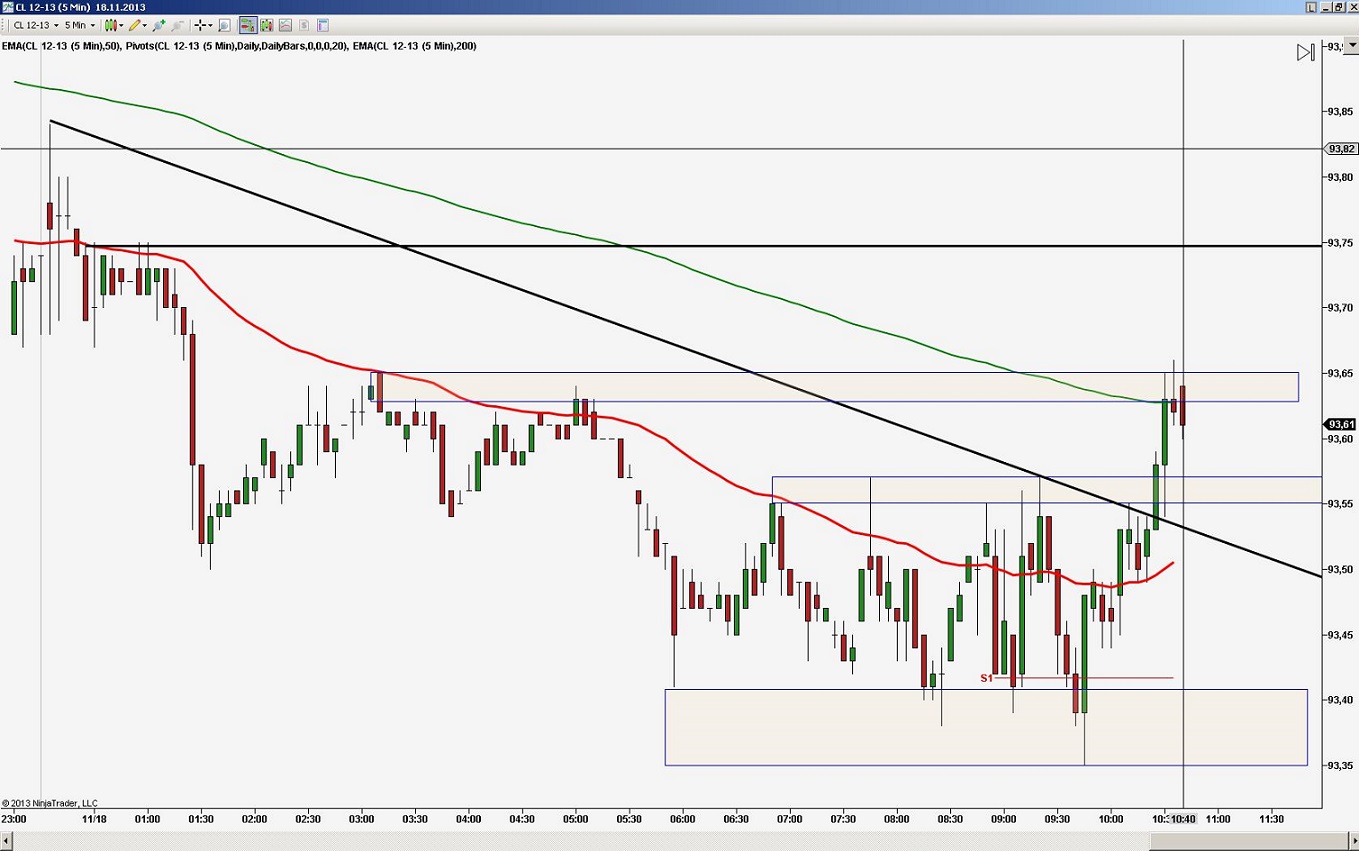Activate the zoom in tool
The width and height of the screenshot is (1359, 851).
coord(157,25)
